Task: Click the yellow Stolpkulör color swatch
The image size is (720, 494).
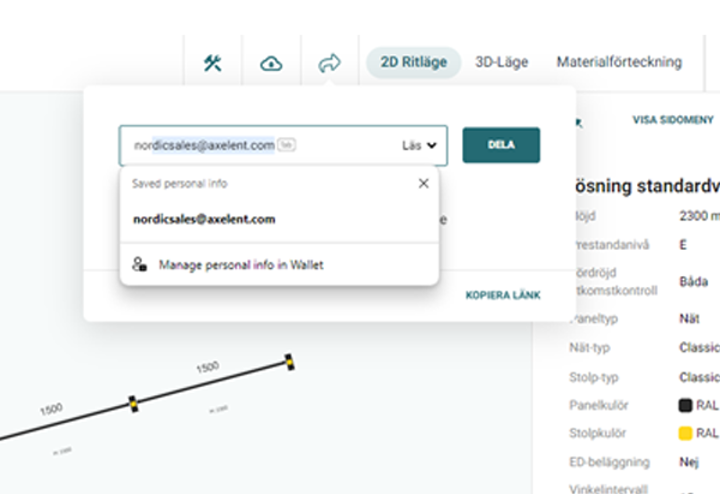Action: (685, 433)
